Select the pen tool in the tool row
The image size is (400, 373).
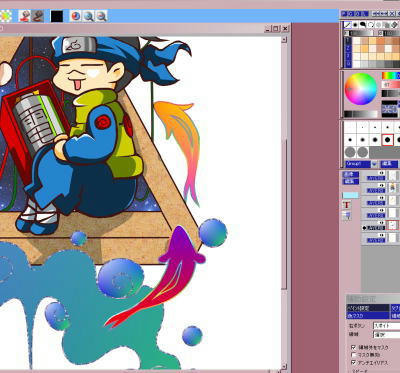tap(348, 25)
